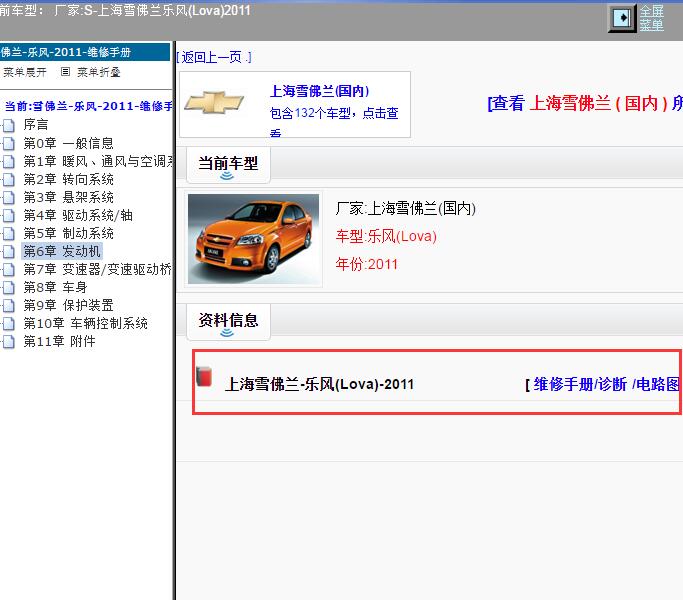Click page icon beside 第10章 车辆控制系统

[x=8, y=324]
